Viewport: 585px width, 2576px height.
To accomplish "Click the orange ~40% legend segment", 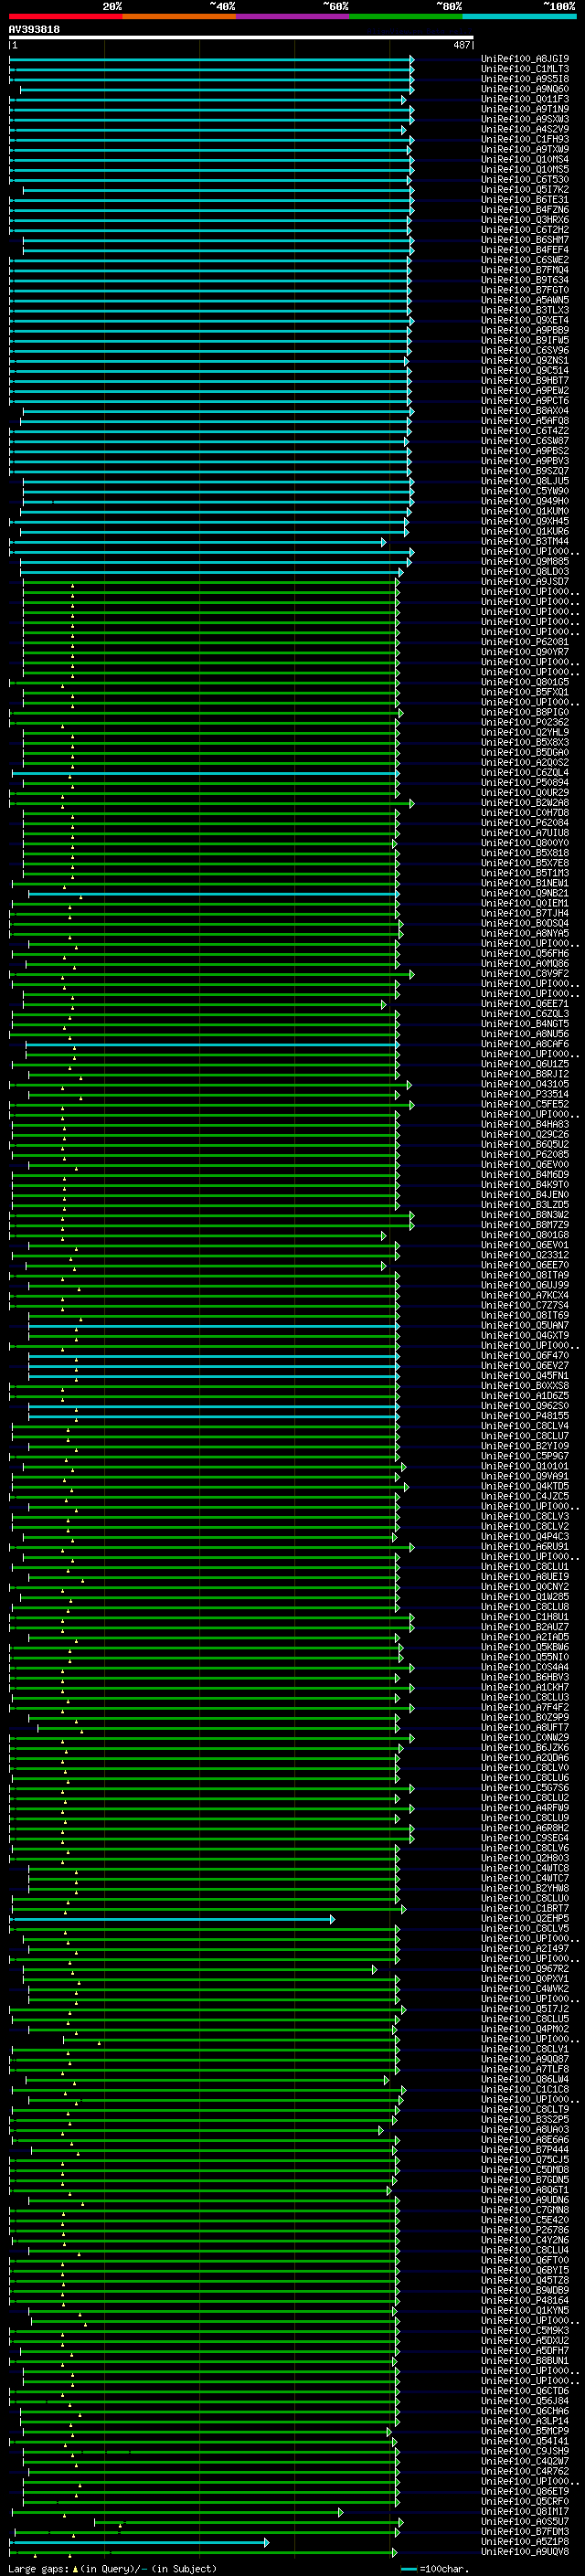I will tap(179, 16).
